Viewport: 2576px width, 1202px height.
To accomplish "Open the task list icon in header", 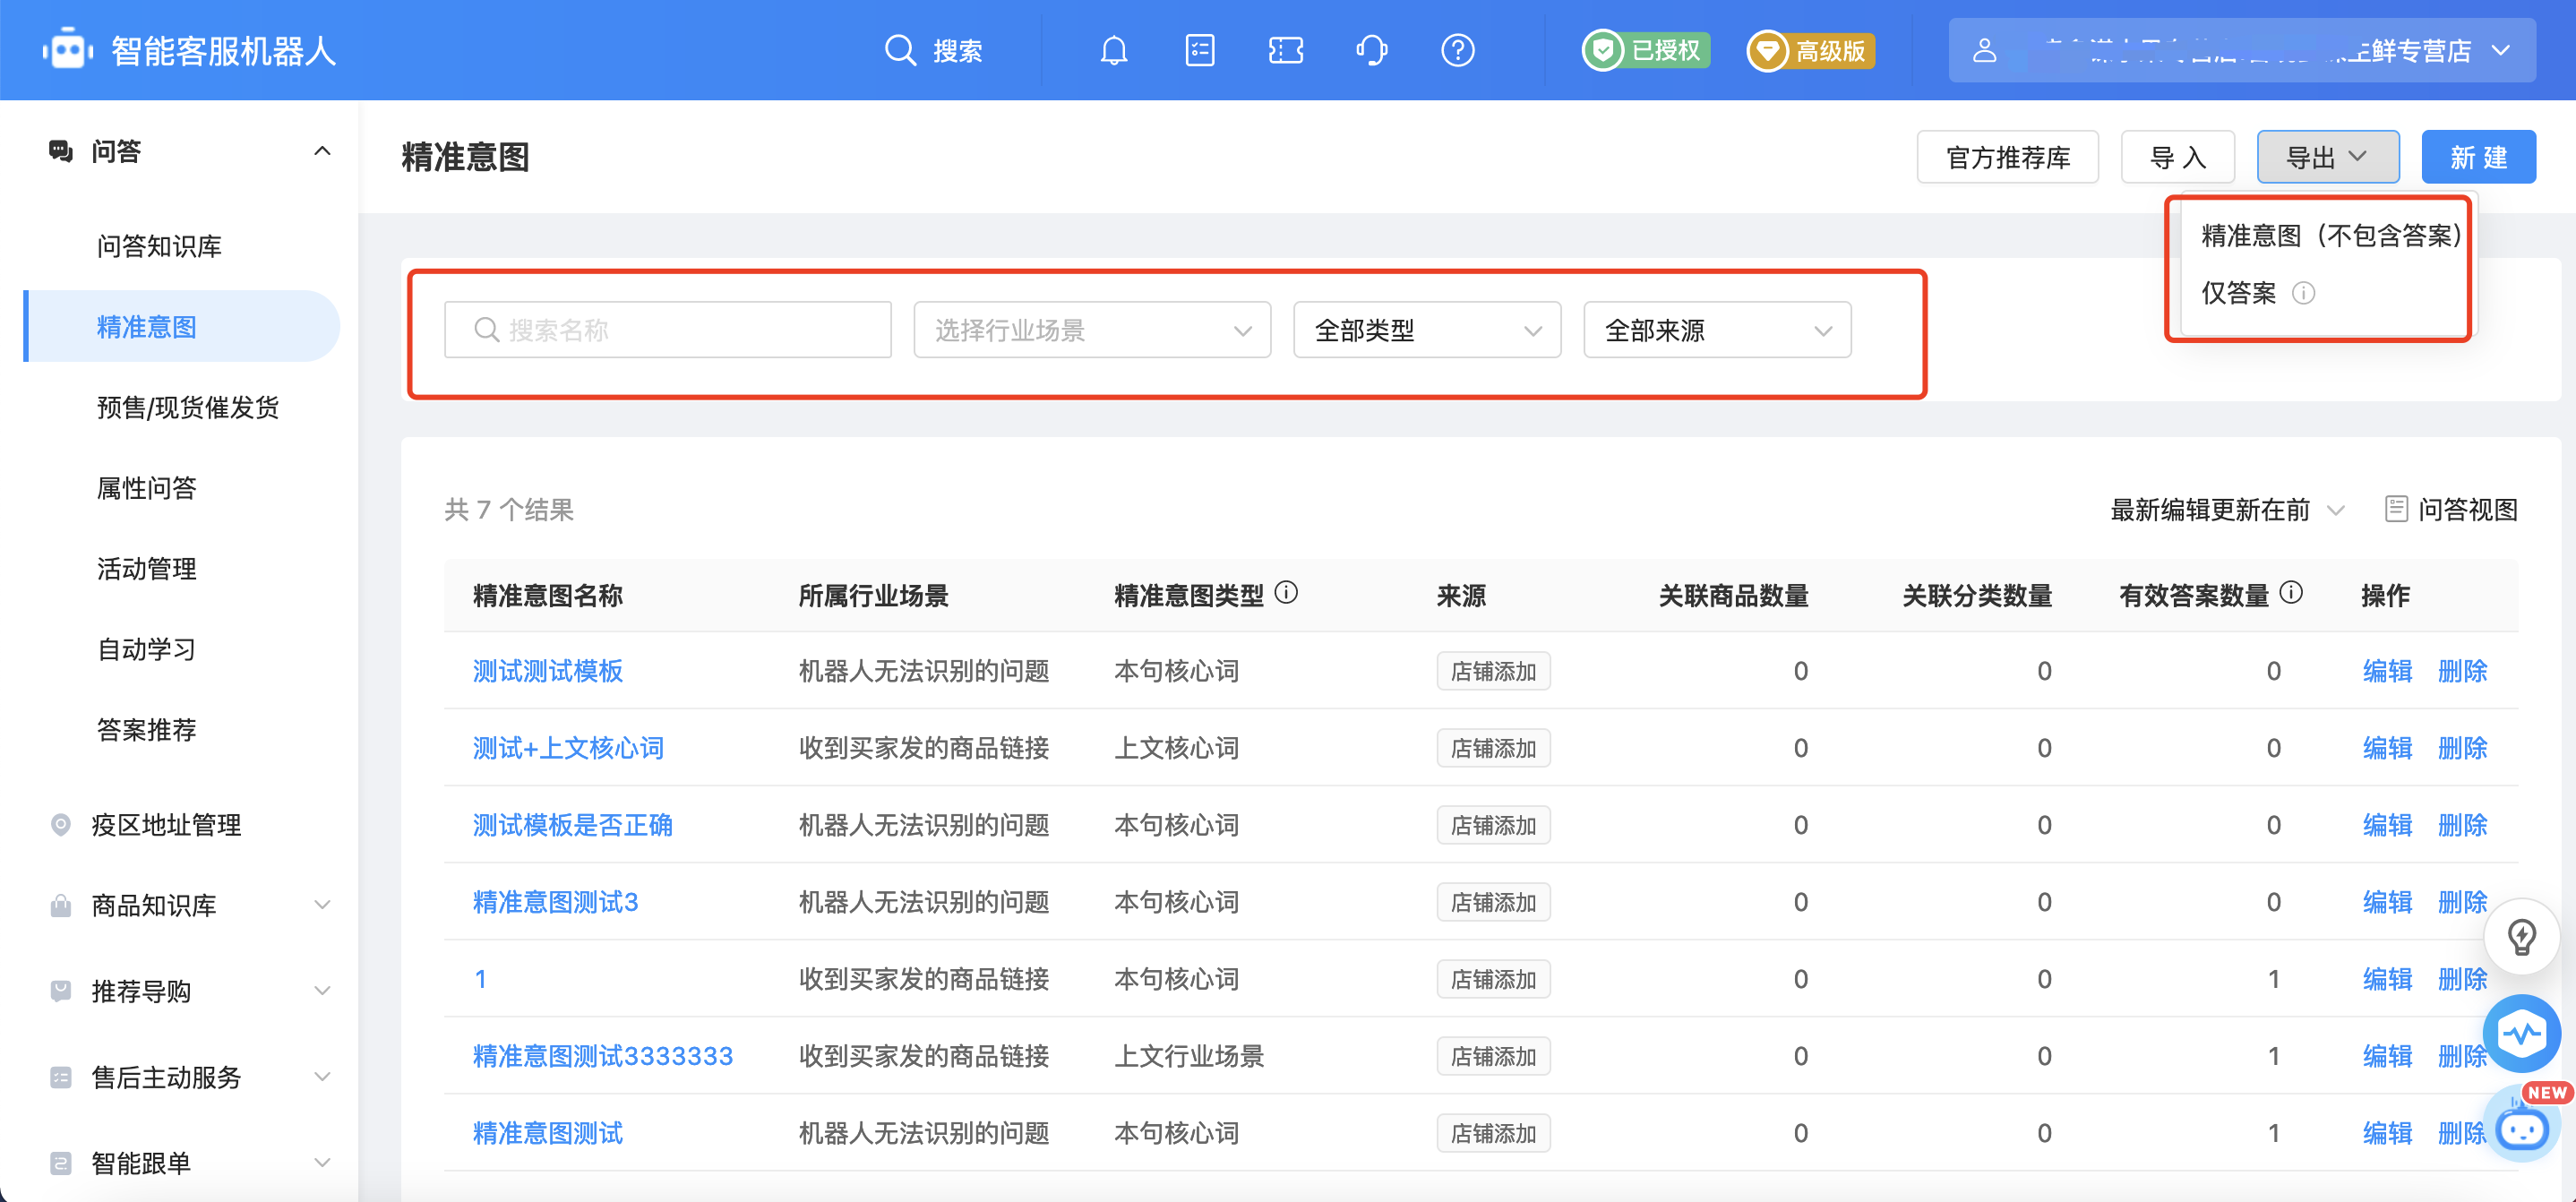I will [x=1199, y=50].
